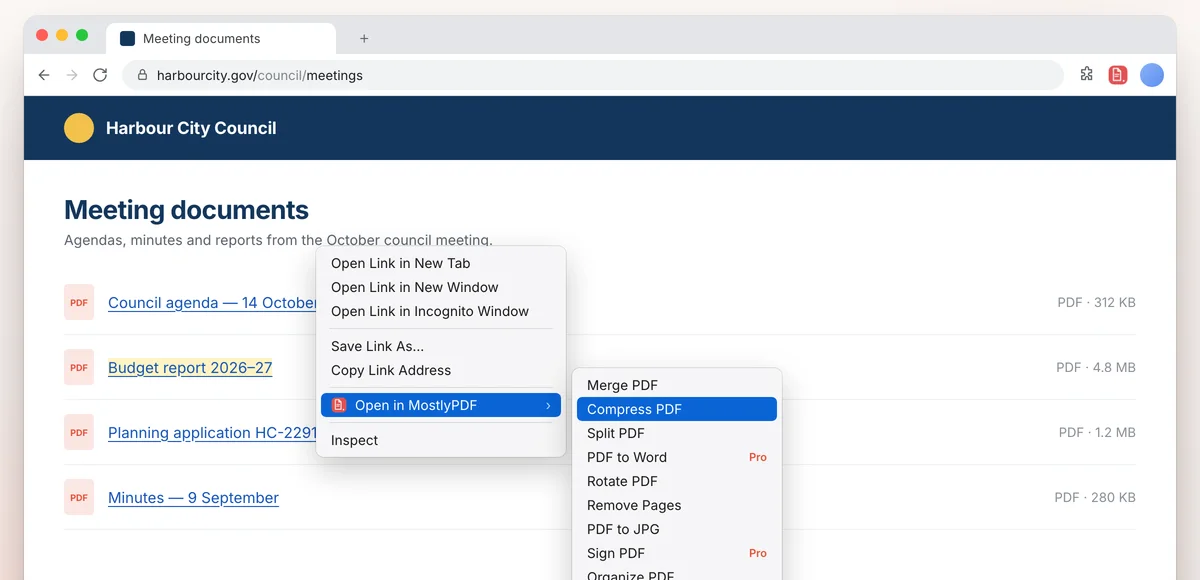Click the Harbour City Council header title
The image size is (1200, 580).
(191, 128)
